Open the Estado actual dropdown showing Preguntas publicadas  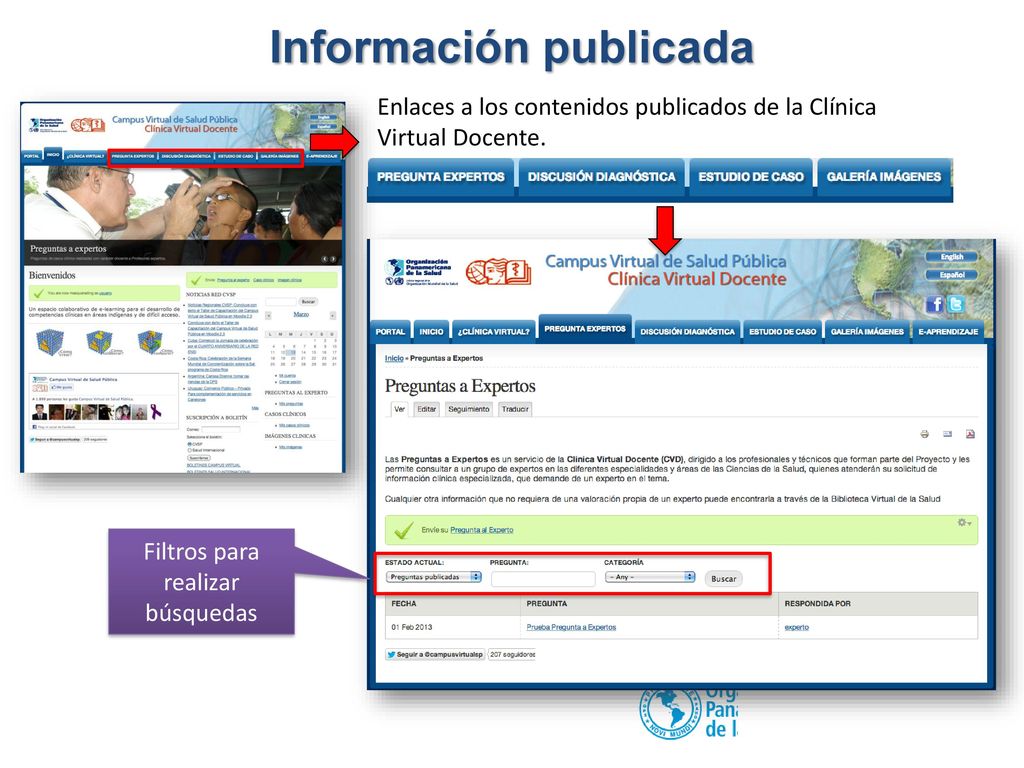pos(434,577)
